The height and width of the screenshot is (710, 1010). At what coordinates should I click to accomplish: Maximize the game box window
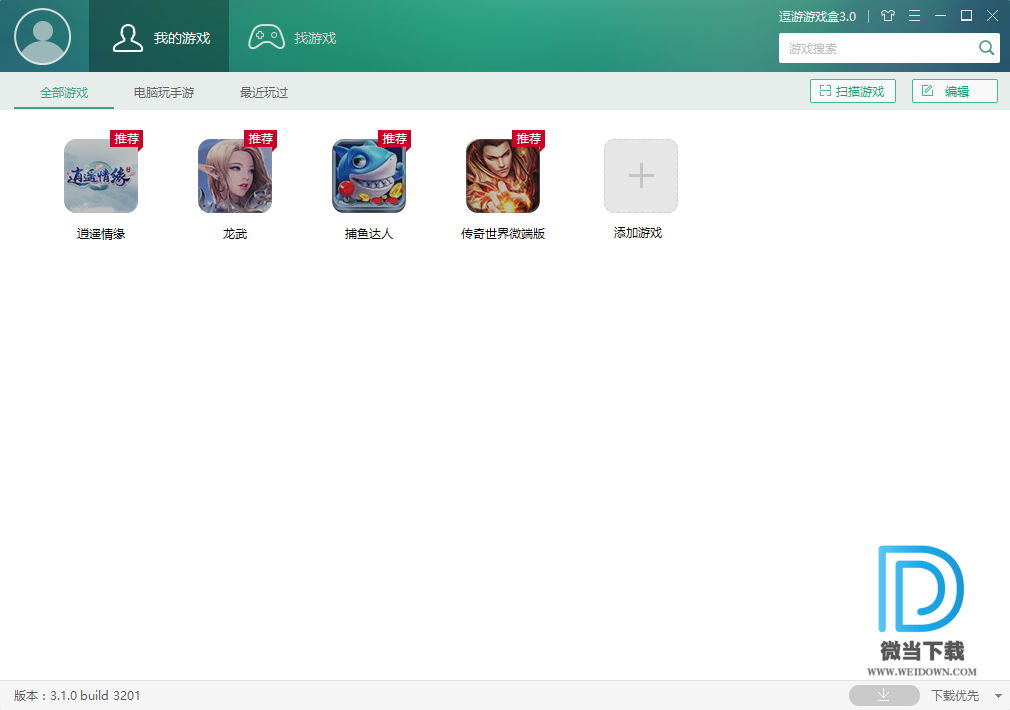pos(966,15)
